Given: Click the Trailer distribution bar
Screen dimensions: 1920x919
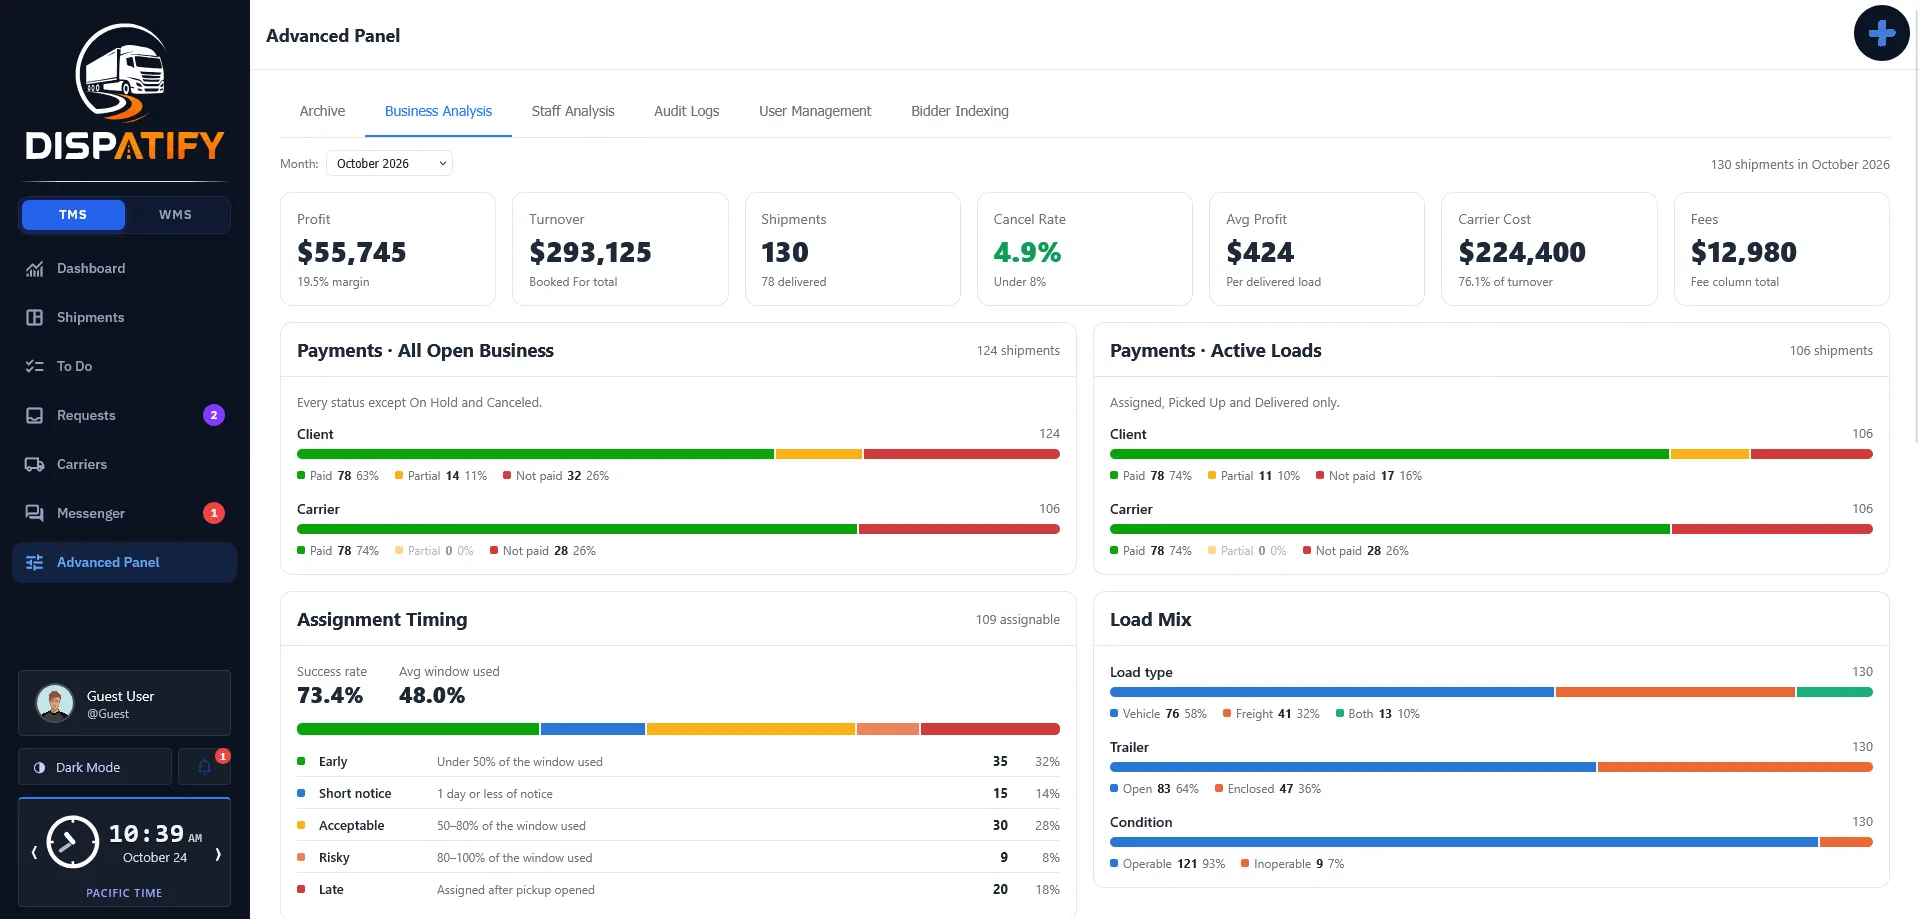Looking at the screenshot, I should (x=1491, y=767).
